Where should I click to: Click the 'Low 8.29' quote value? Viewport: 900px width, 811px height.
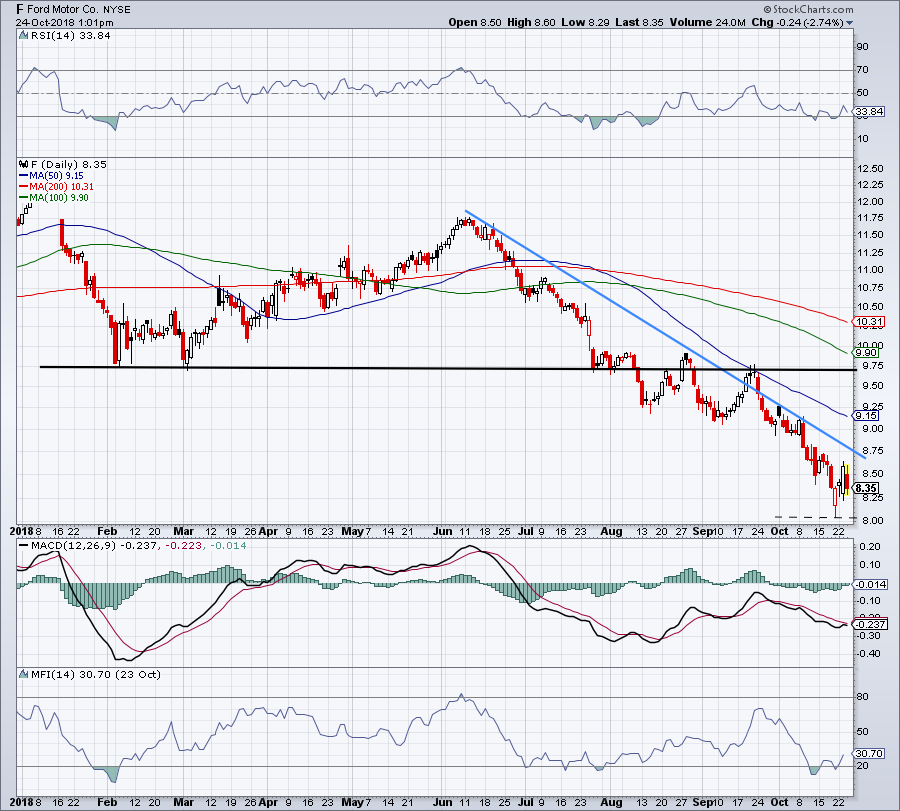pos(585,22)
